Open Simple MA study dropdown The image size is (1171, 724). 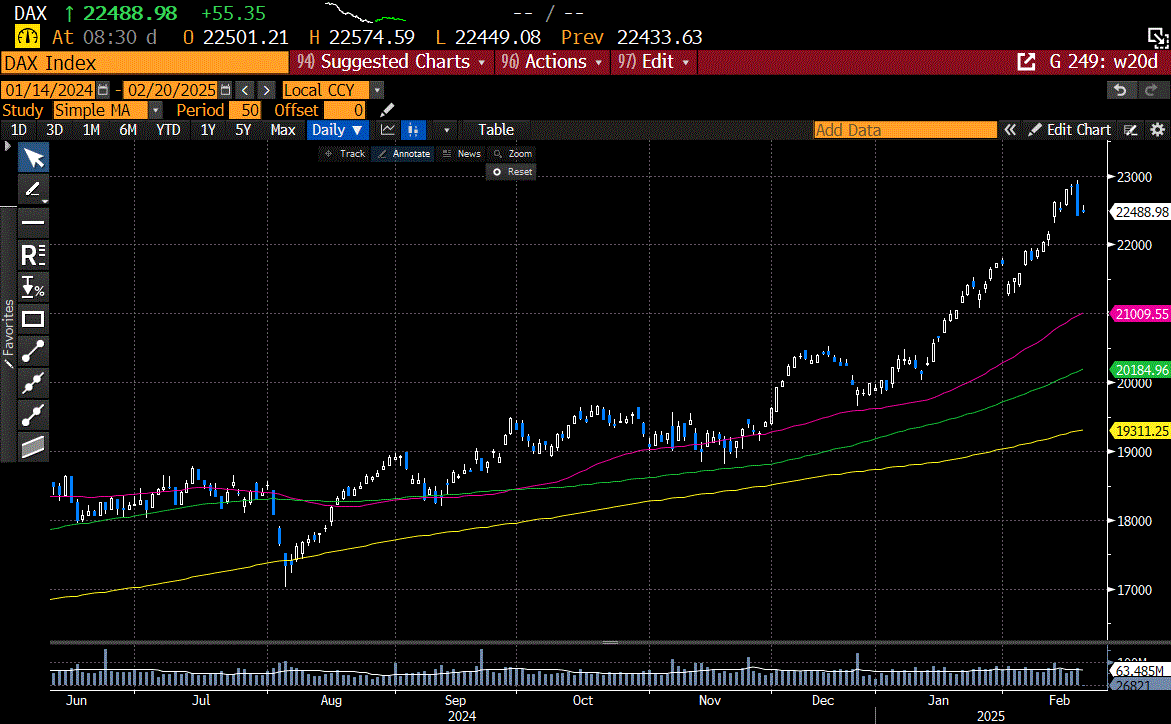(155, 110)
